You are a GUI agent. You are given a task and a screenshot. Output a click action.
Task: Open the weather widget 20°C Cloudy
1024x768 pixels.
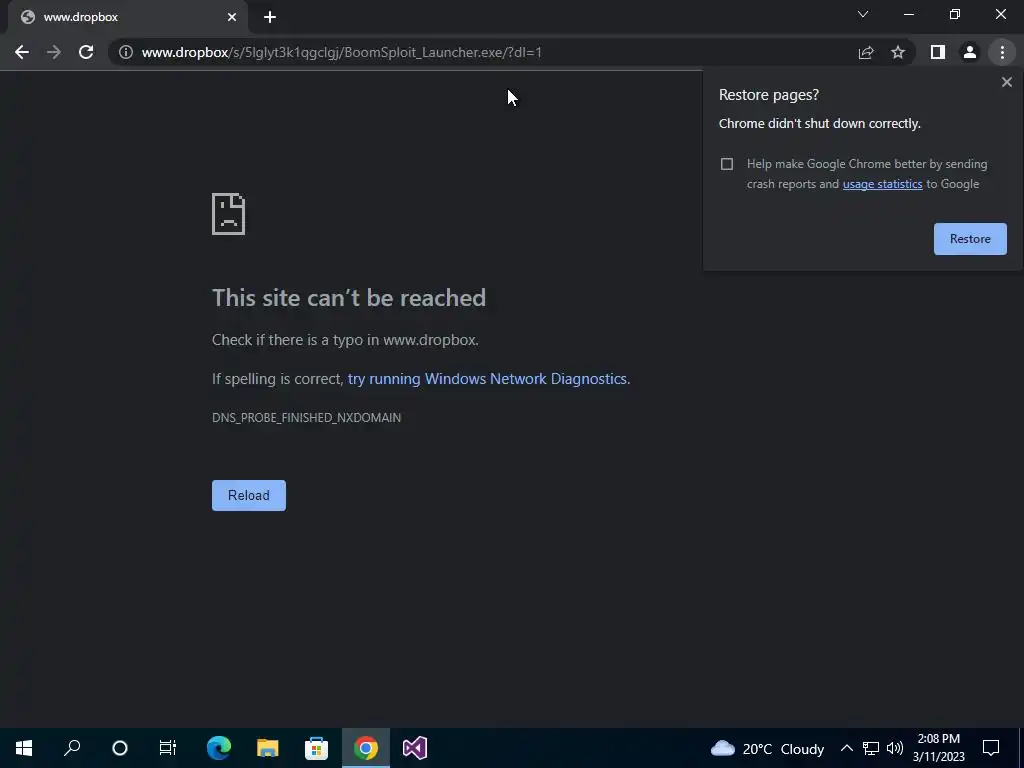click(767, 748)
